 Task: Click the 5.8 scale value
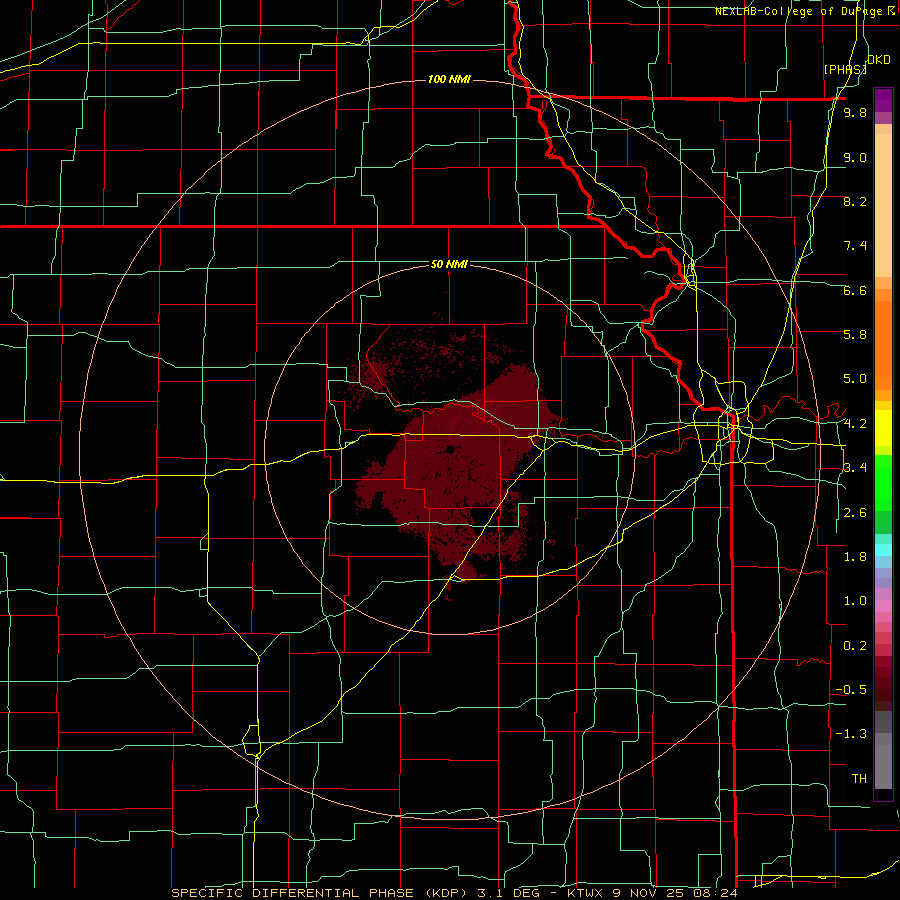(x=855, y=335)
